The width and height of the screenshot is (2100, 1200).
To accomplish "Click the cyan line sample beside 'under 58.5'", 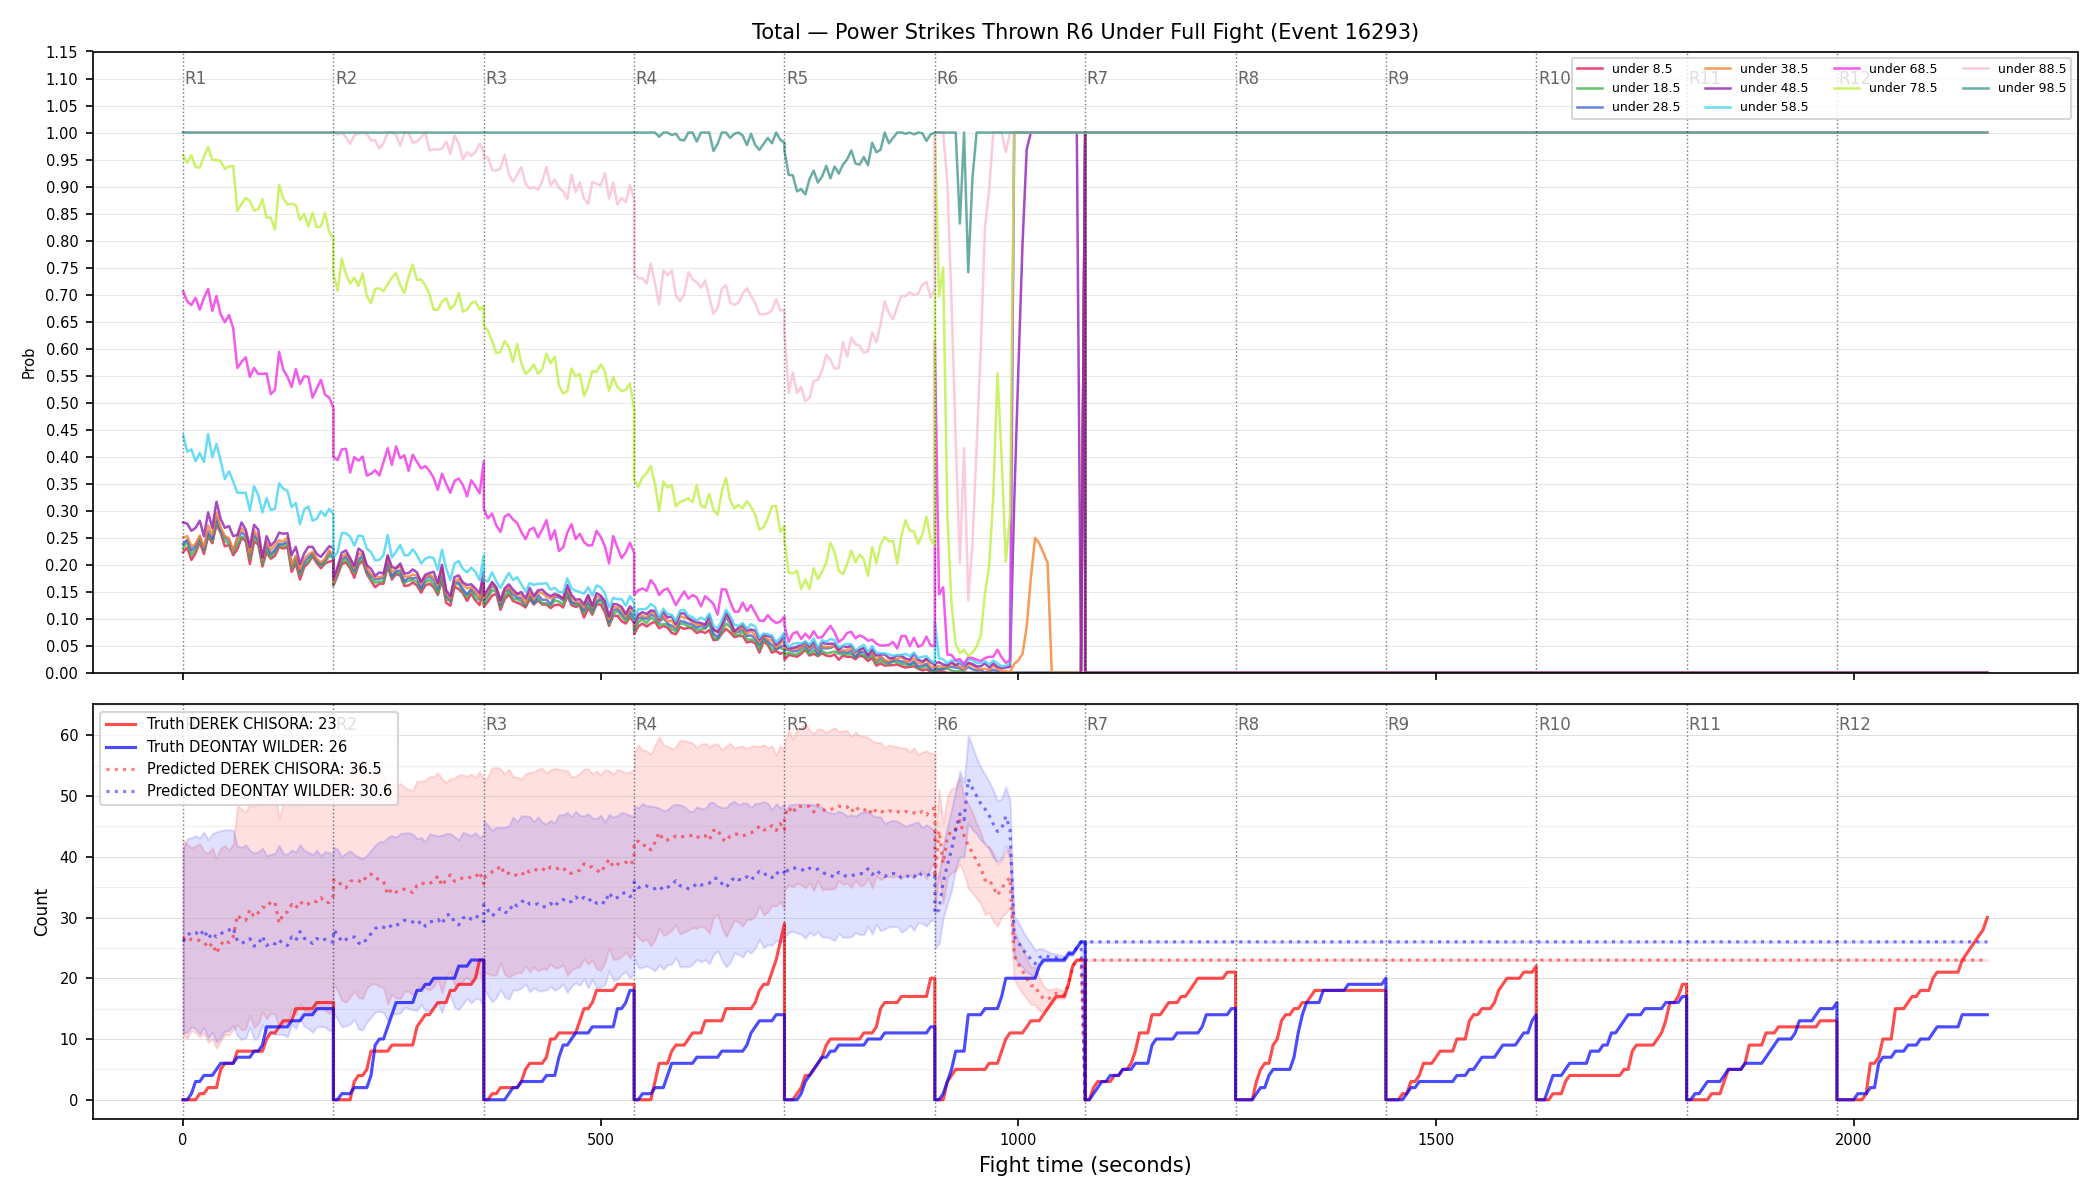I will coord(1718,107).
